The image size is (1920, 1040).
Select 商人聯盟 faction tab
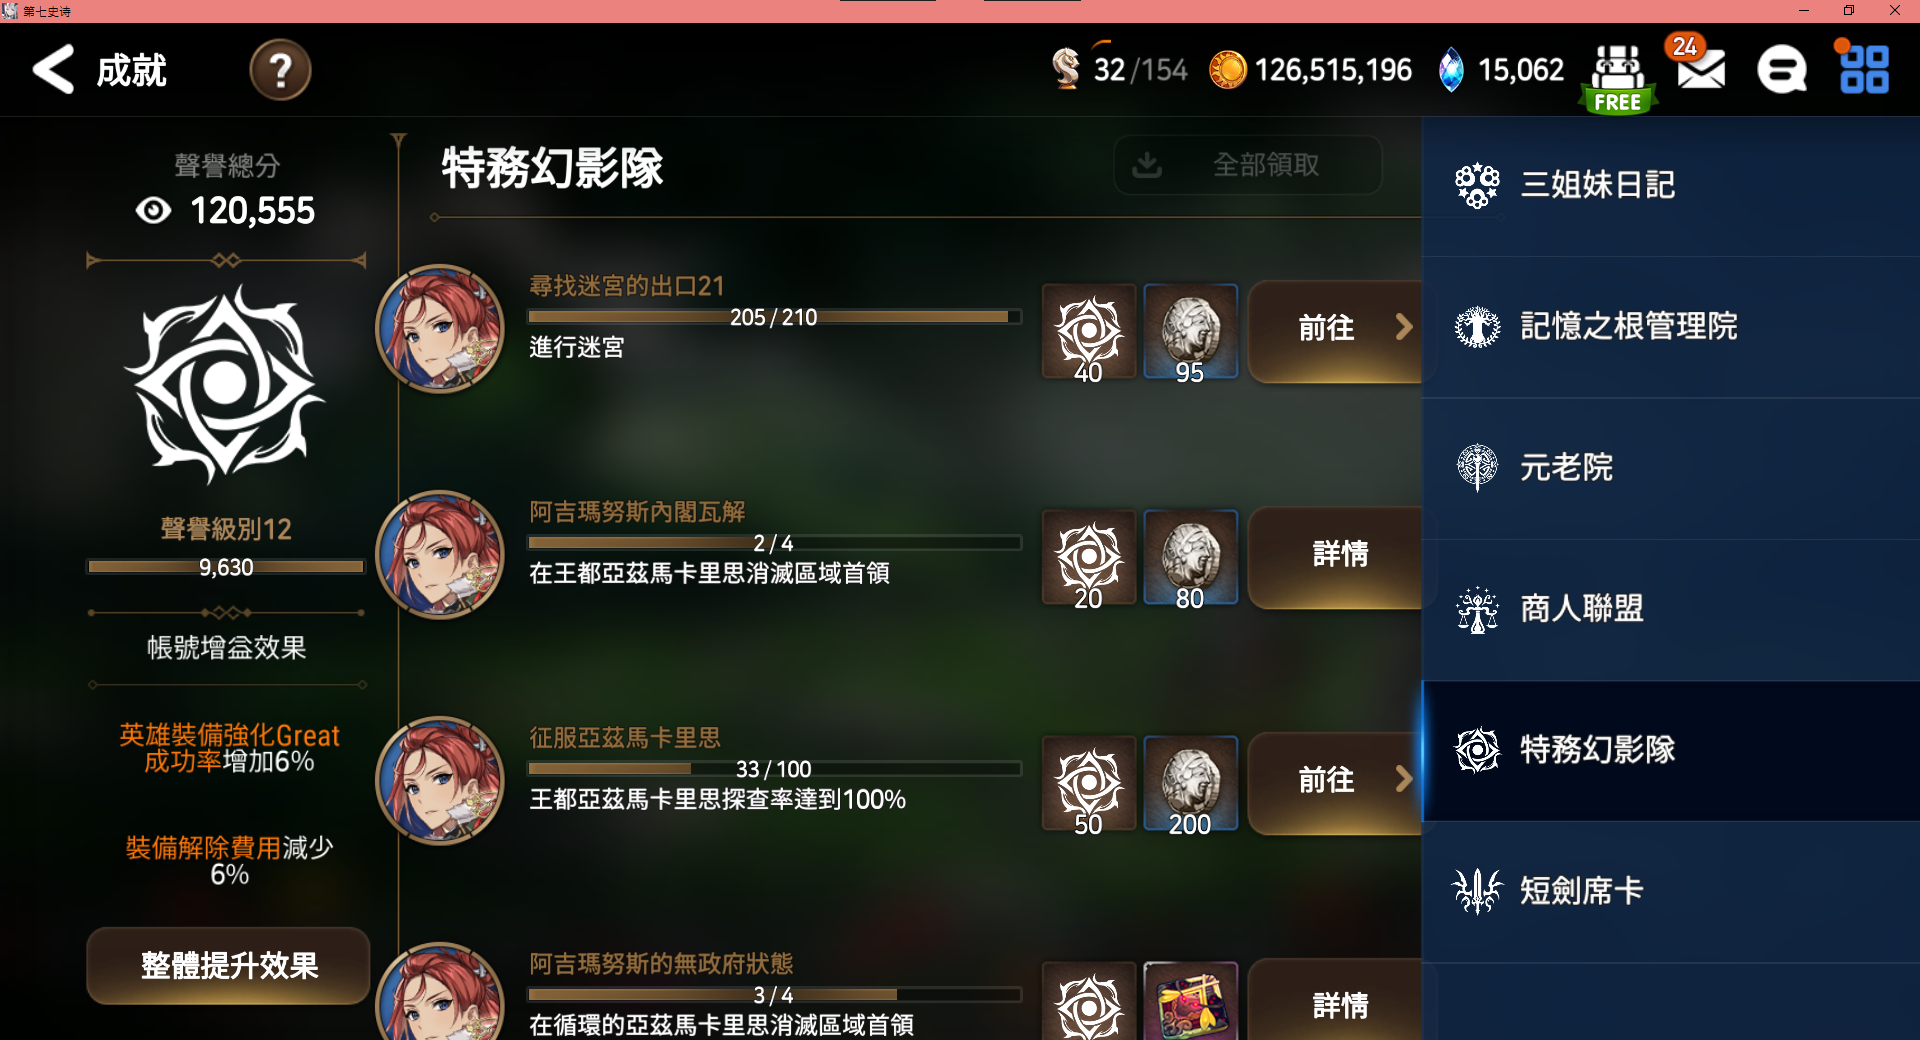pos(1671,609)
